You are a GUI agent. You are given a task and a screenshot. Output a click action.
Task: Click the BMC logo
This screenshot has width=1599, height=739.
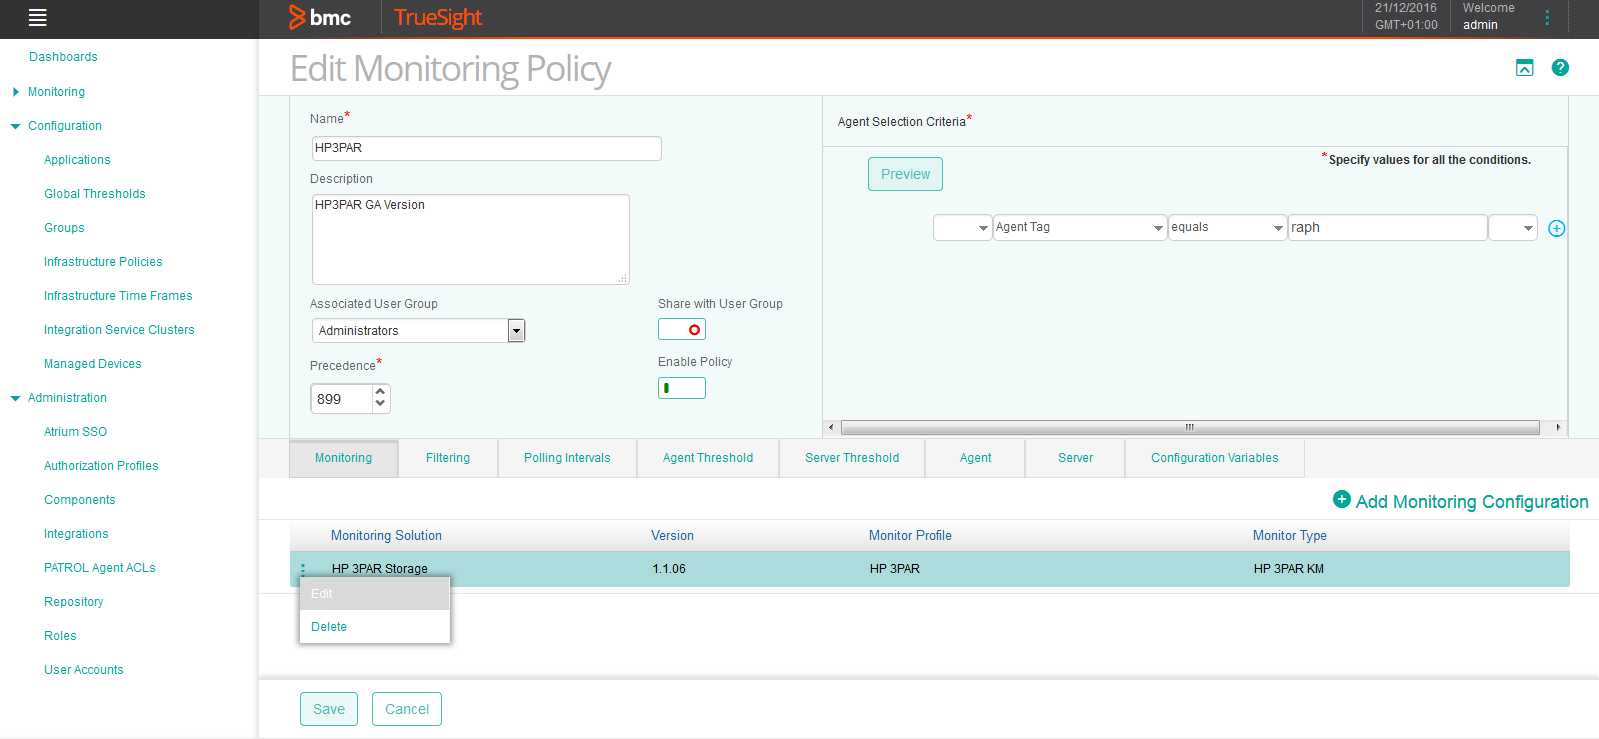(320, 17)
